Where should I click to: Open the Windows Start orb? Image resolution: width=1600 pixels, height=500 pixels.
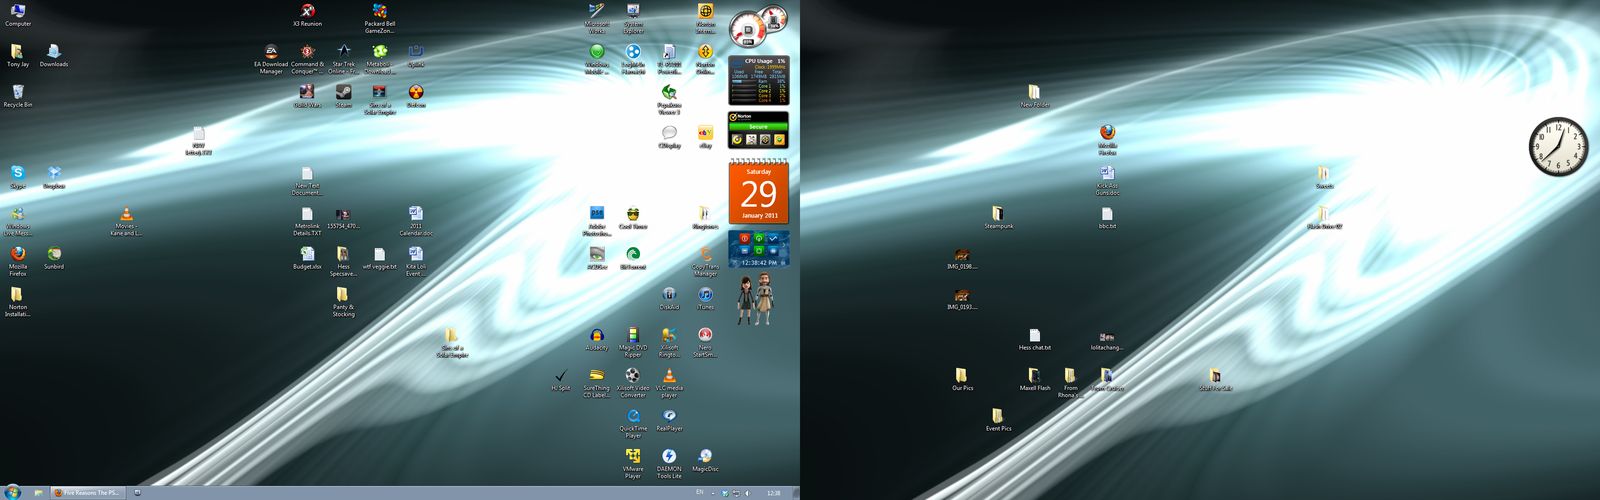coord(13,492)
